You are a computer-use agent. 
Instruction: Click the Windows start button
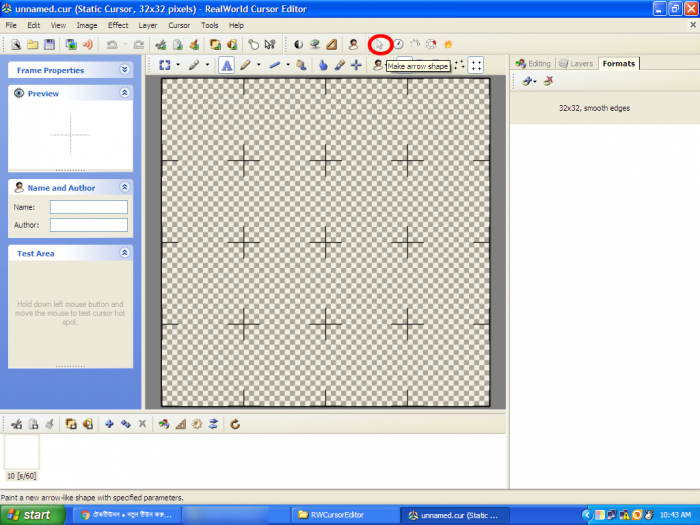pyautogui.click(x=32, y=515)
